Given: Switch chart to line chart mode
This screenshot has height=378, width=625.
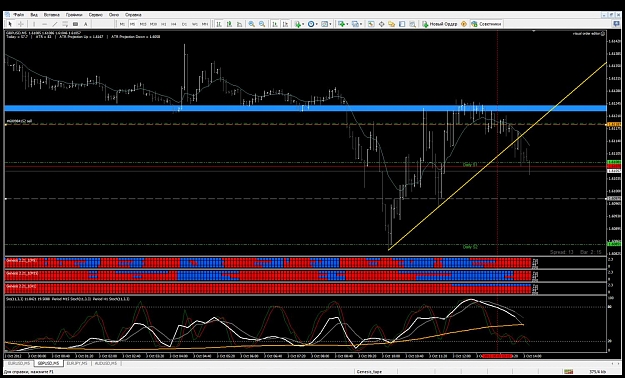Looking at the screenshot, I should (x=239, y=24).
